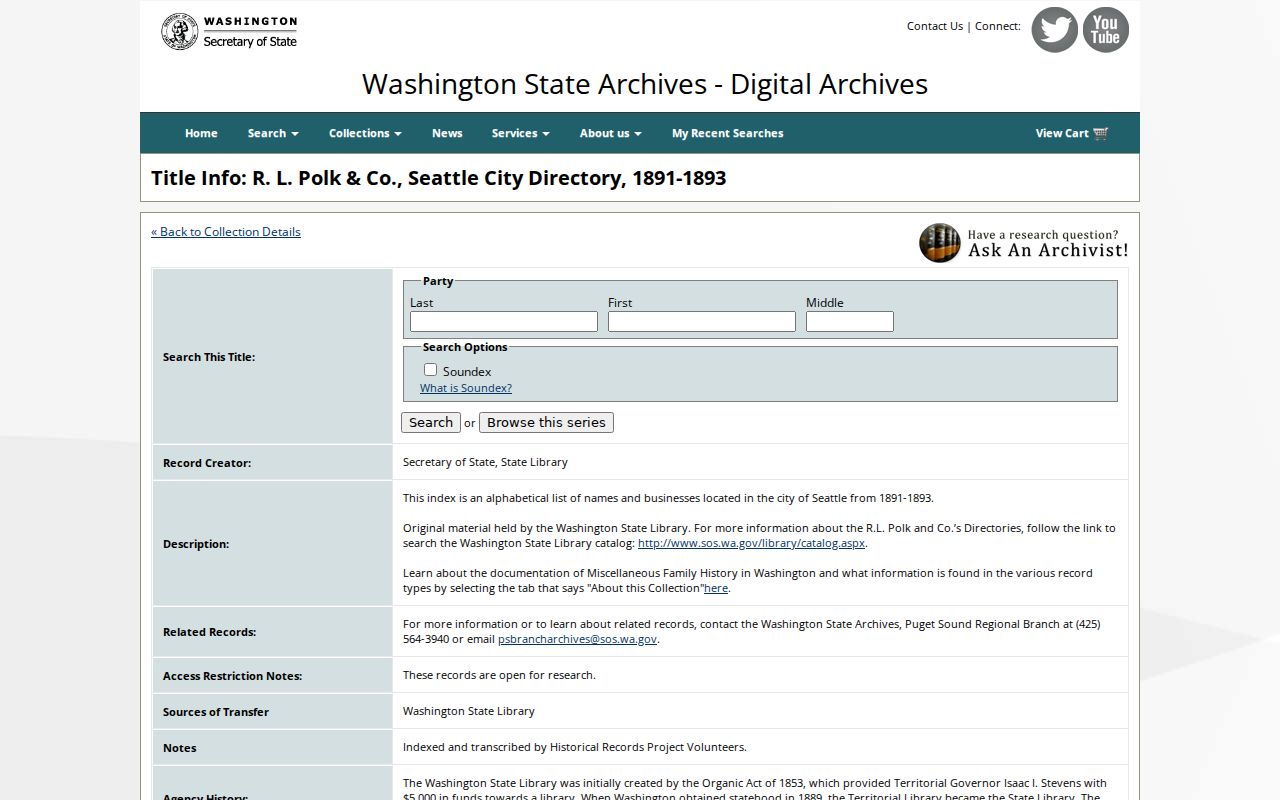Open the News menu item
The height and width of the screenshot is (800, 1280).
click(x=447, y=133)
